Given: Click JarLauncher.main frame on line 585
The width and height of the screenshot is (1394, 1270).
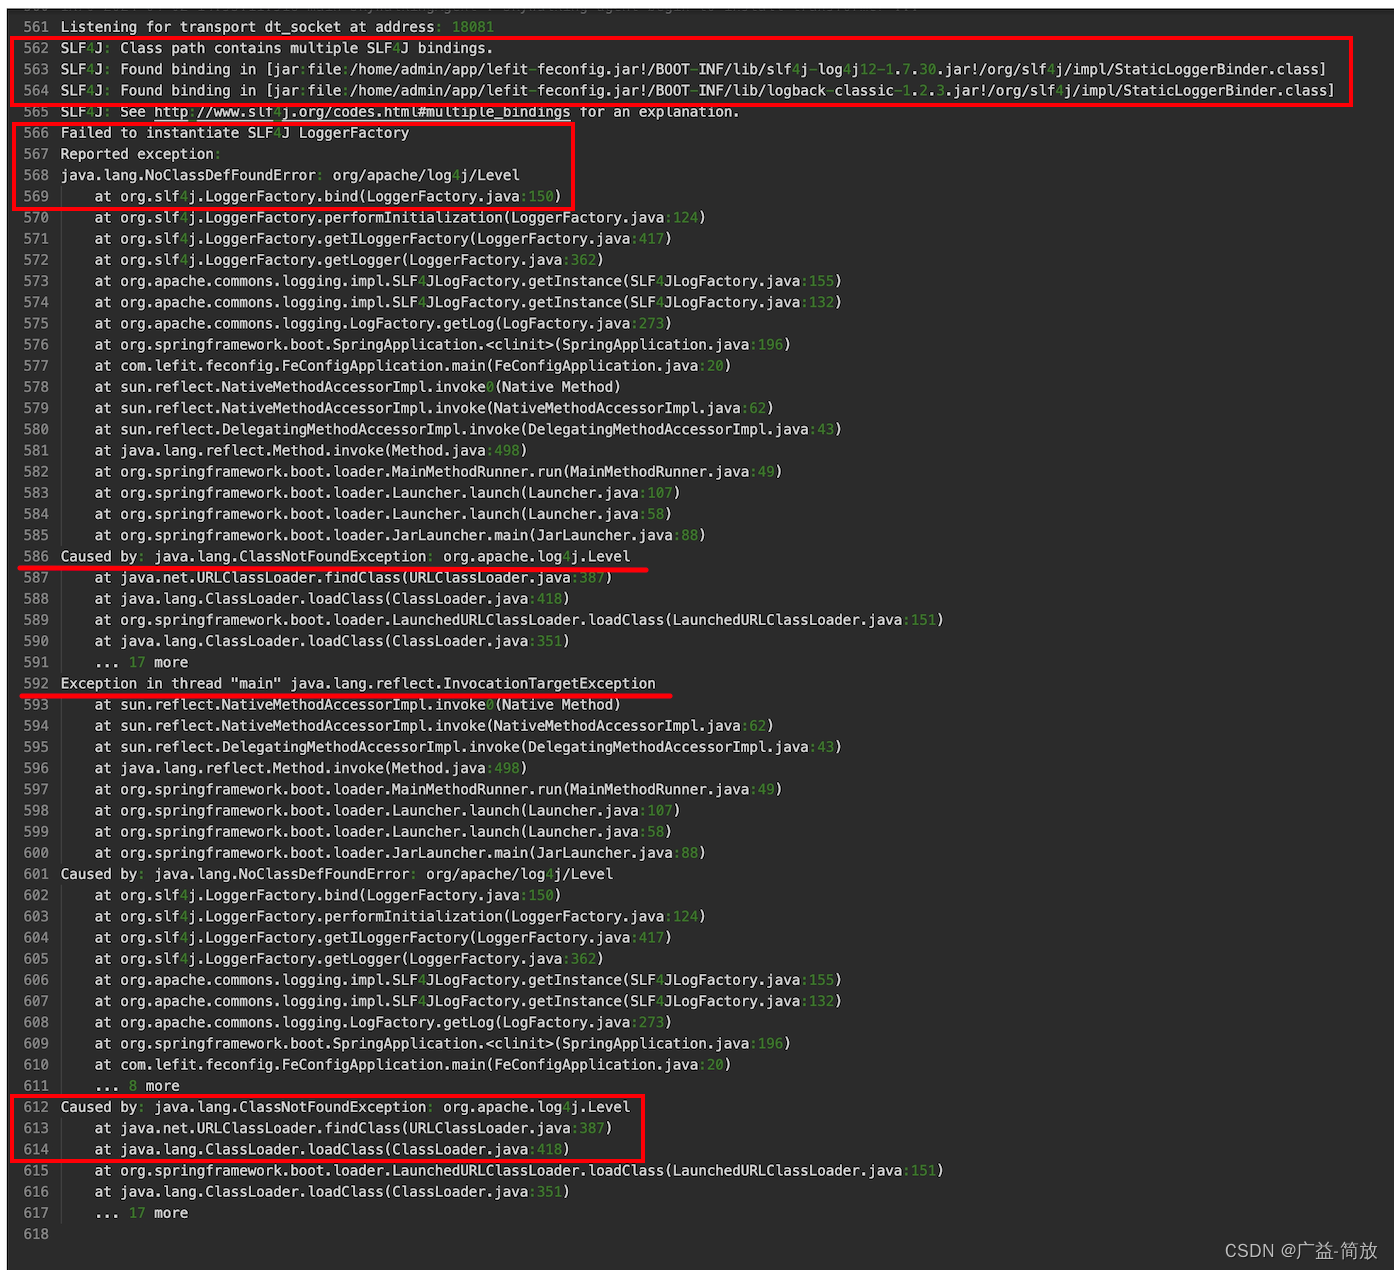Looking at the screenshot, I should coord(400,536).
